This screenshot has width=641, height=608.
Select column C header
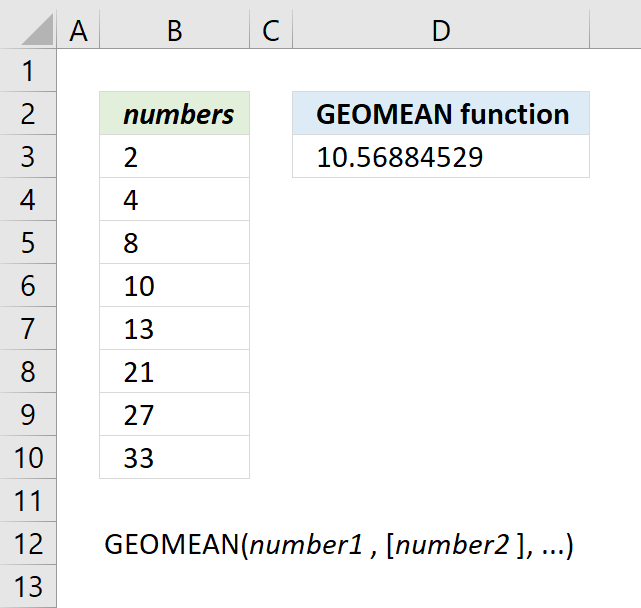271,29
